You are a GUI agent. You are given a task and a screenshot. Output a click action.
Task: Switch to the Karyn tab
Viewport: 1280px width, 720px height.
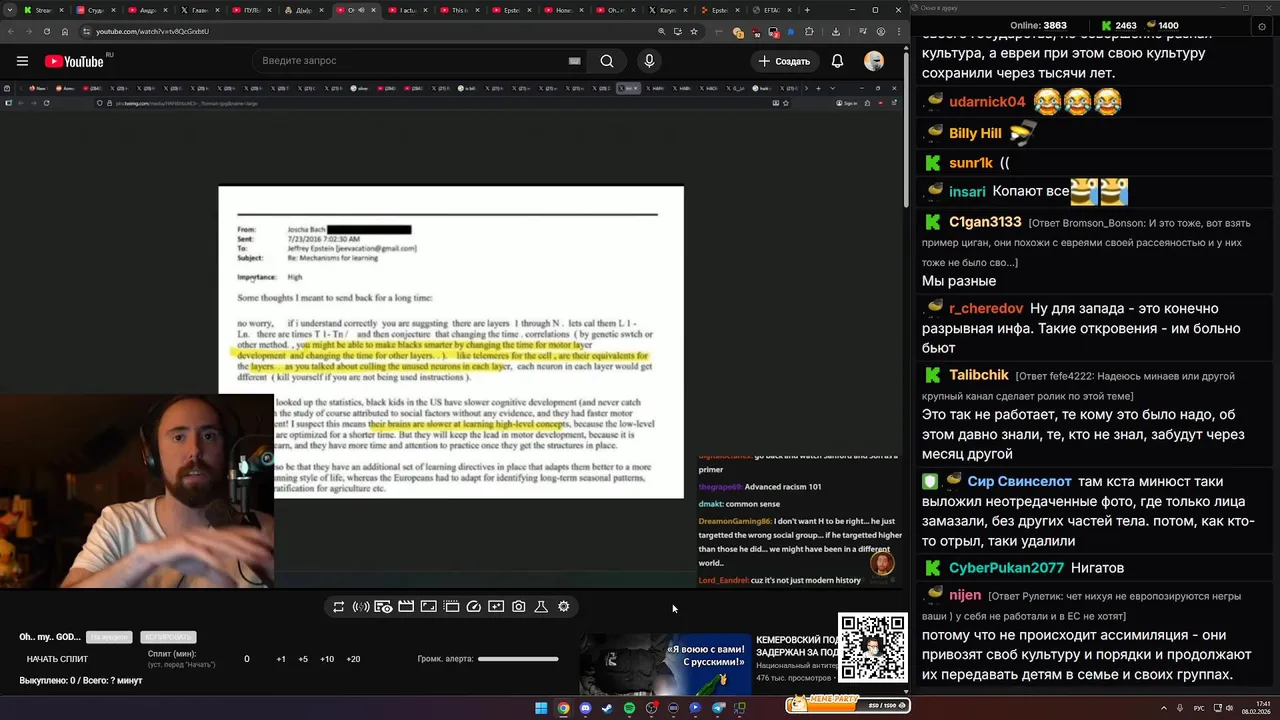pos(667,10)
